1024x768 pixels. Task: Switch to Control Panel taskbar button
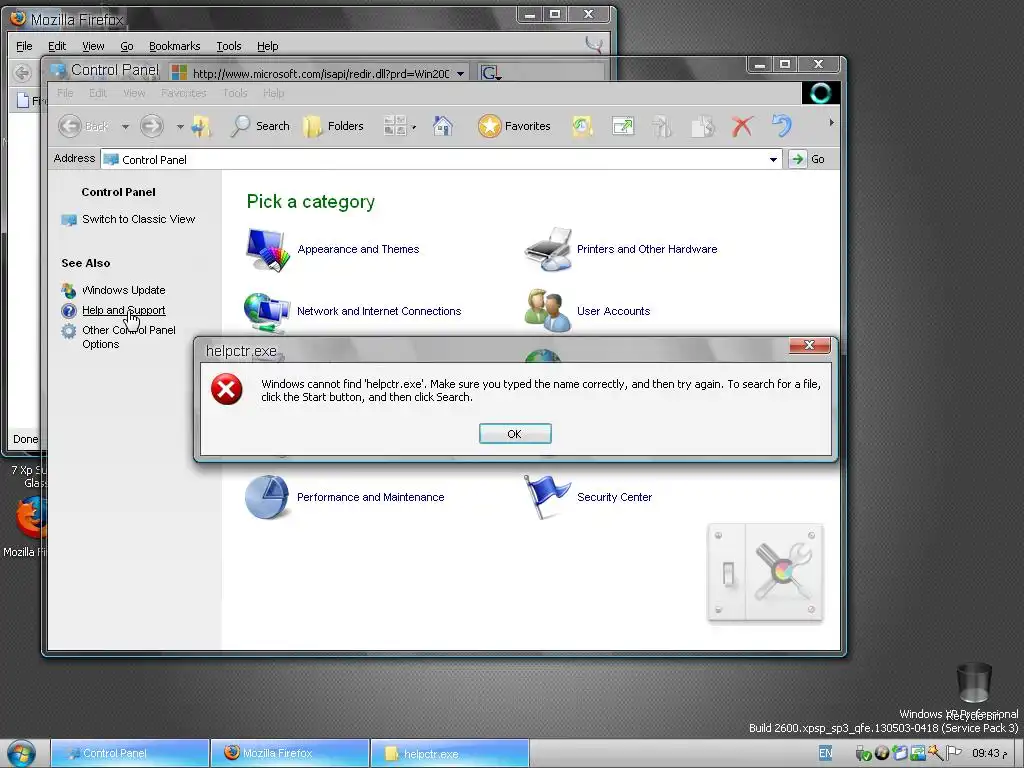click(130, 753)
